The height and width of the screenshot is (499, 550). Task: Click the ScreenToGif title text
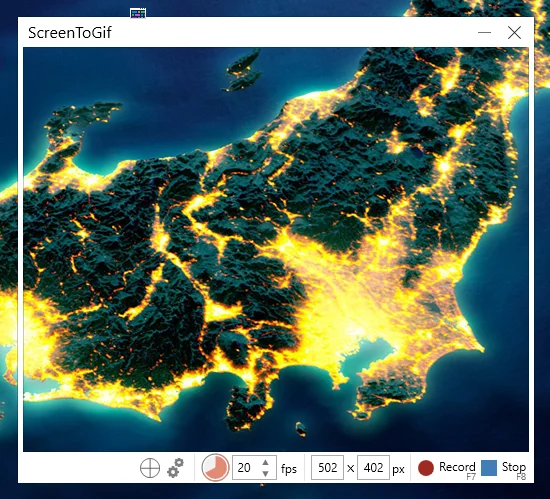[x=70, y=33]
